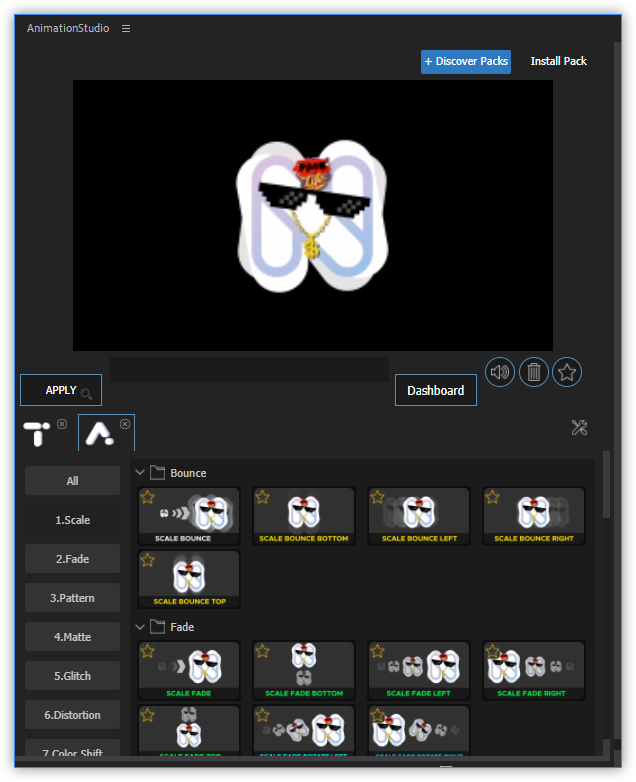The width and height of the screenshot is (636, 782).
Task: Switch to the T text pack tab
Action: coord(37,434)
